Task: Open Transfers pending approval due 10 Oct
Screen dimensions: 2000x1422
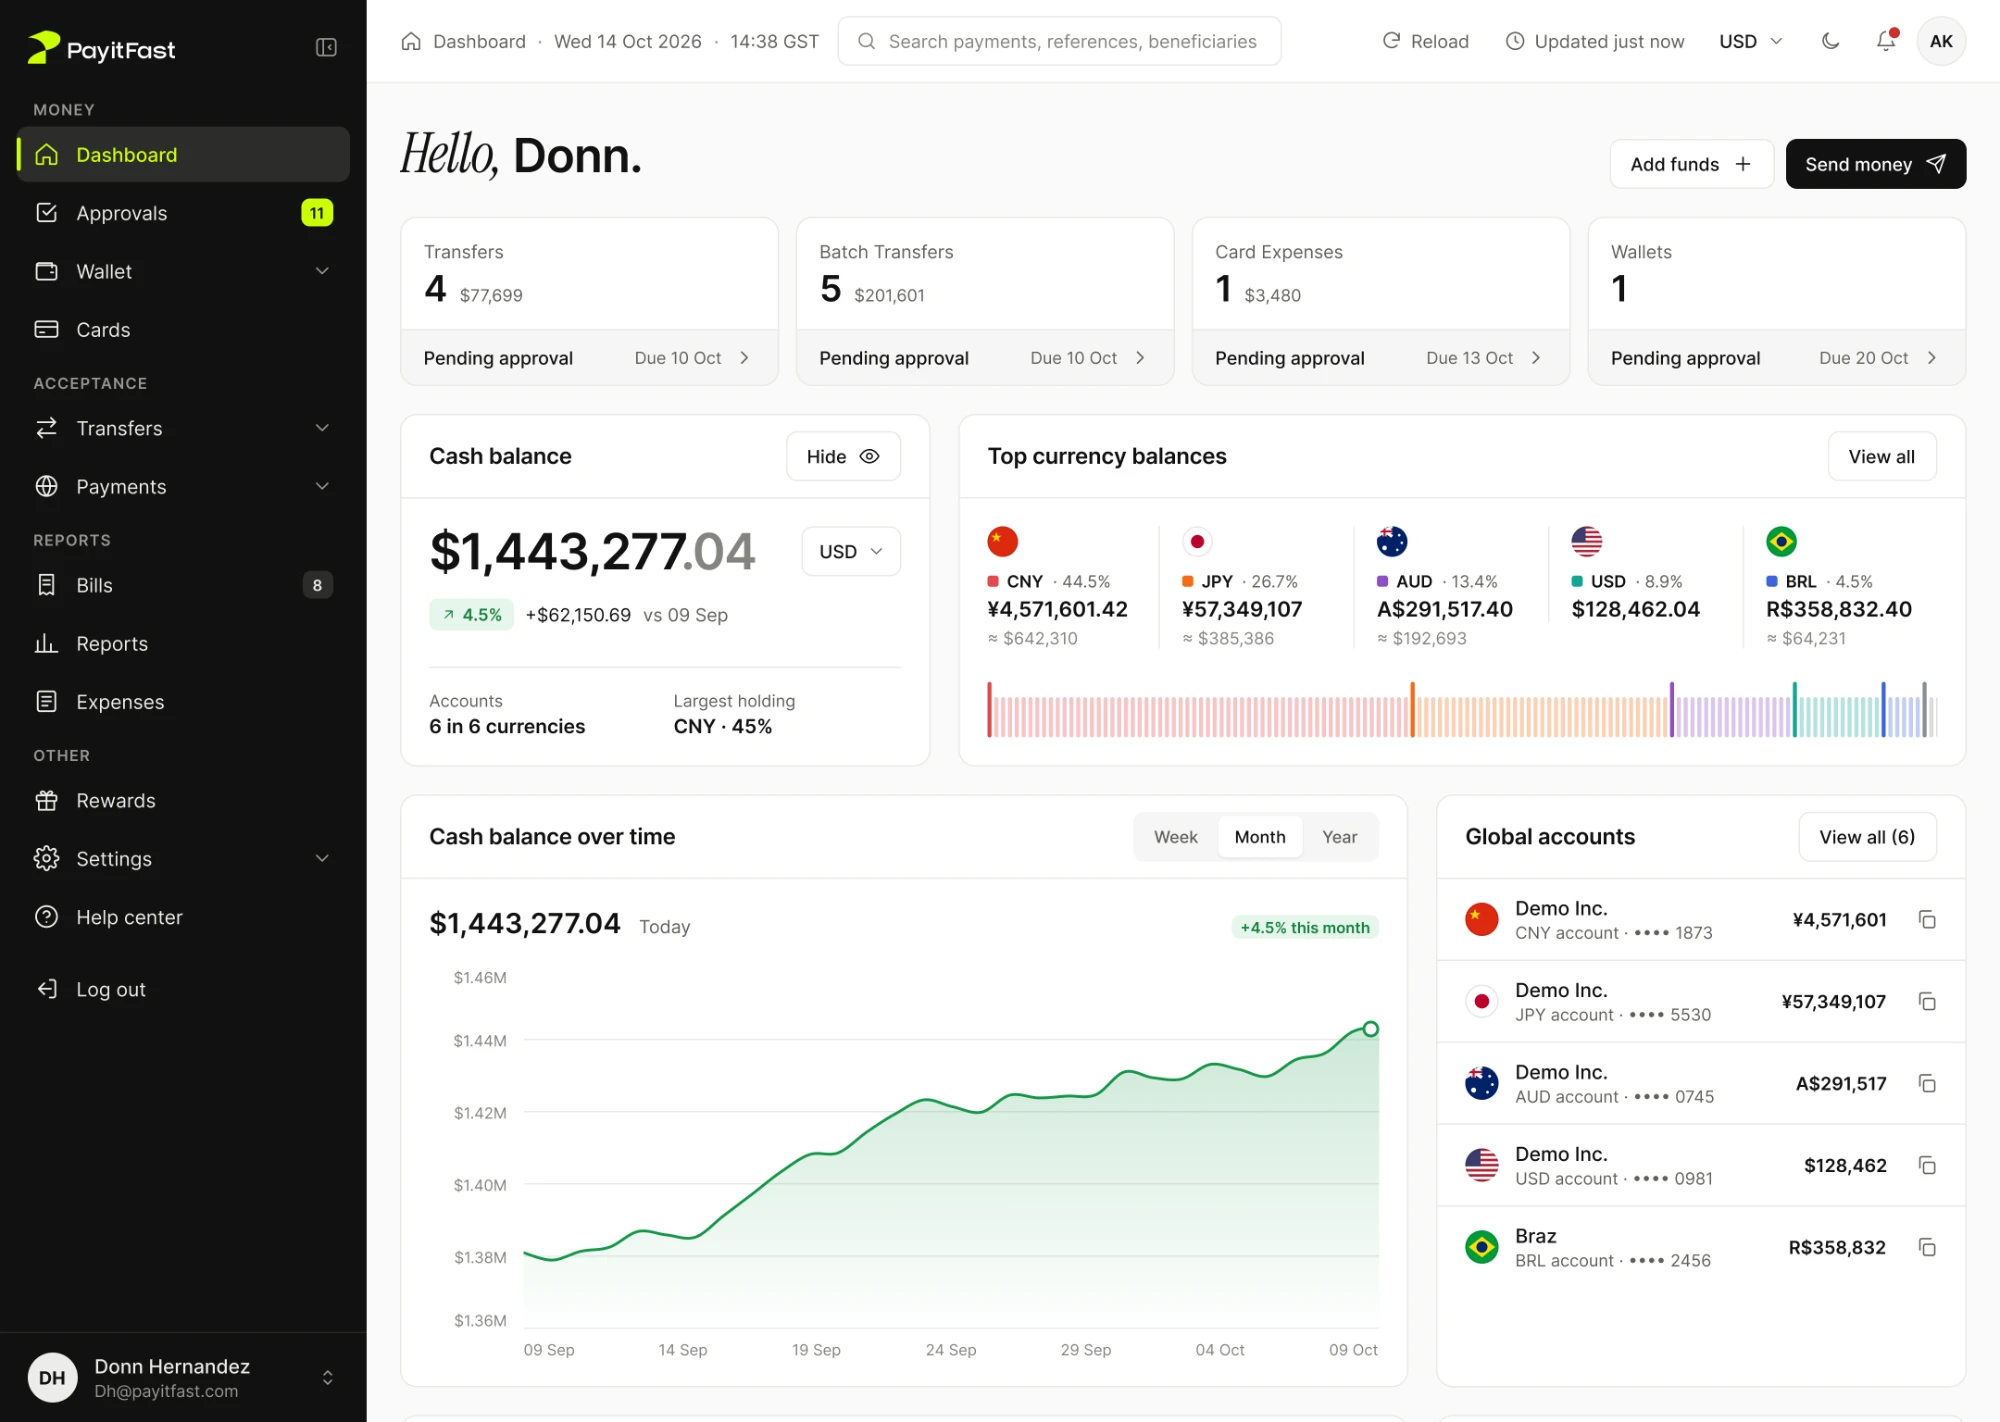Action: coord(589,358)
